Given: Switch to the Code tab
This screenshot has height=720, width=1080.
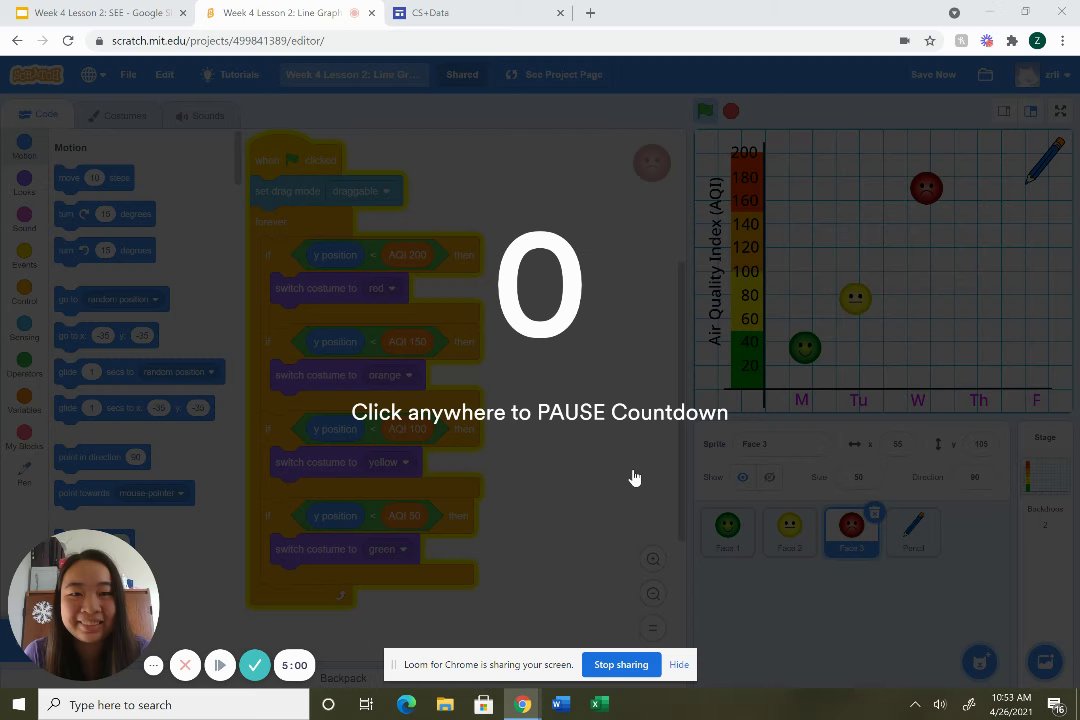Looking at the screenshot, I should click(39, 114).
